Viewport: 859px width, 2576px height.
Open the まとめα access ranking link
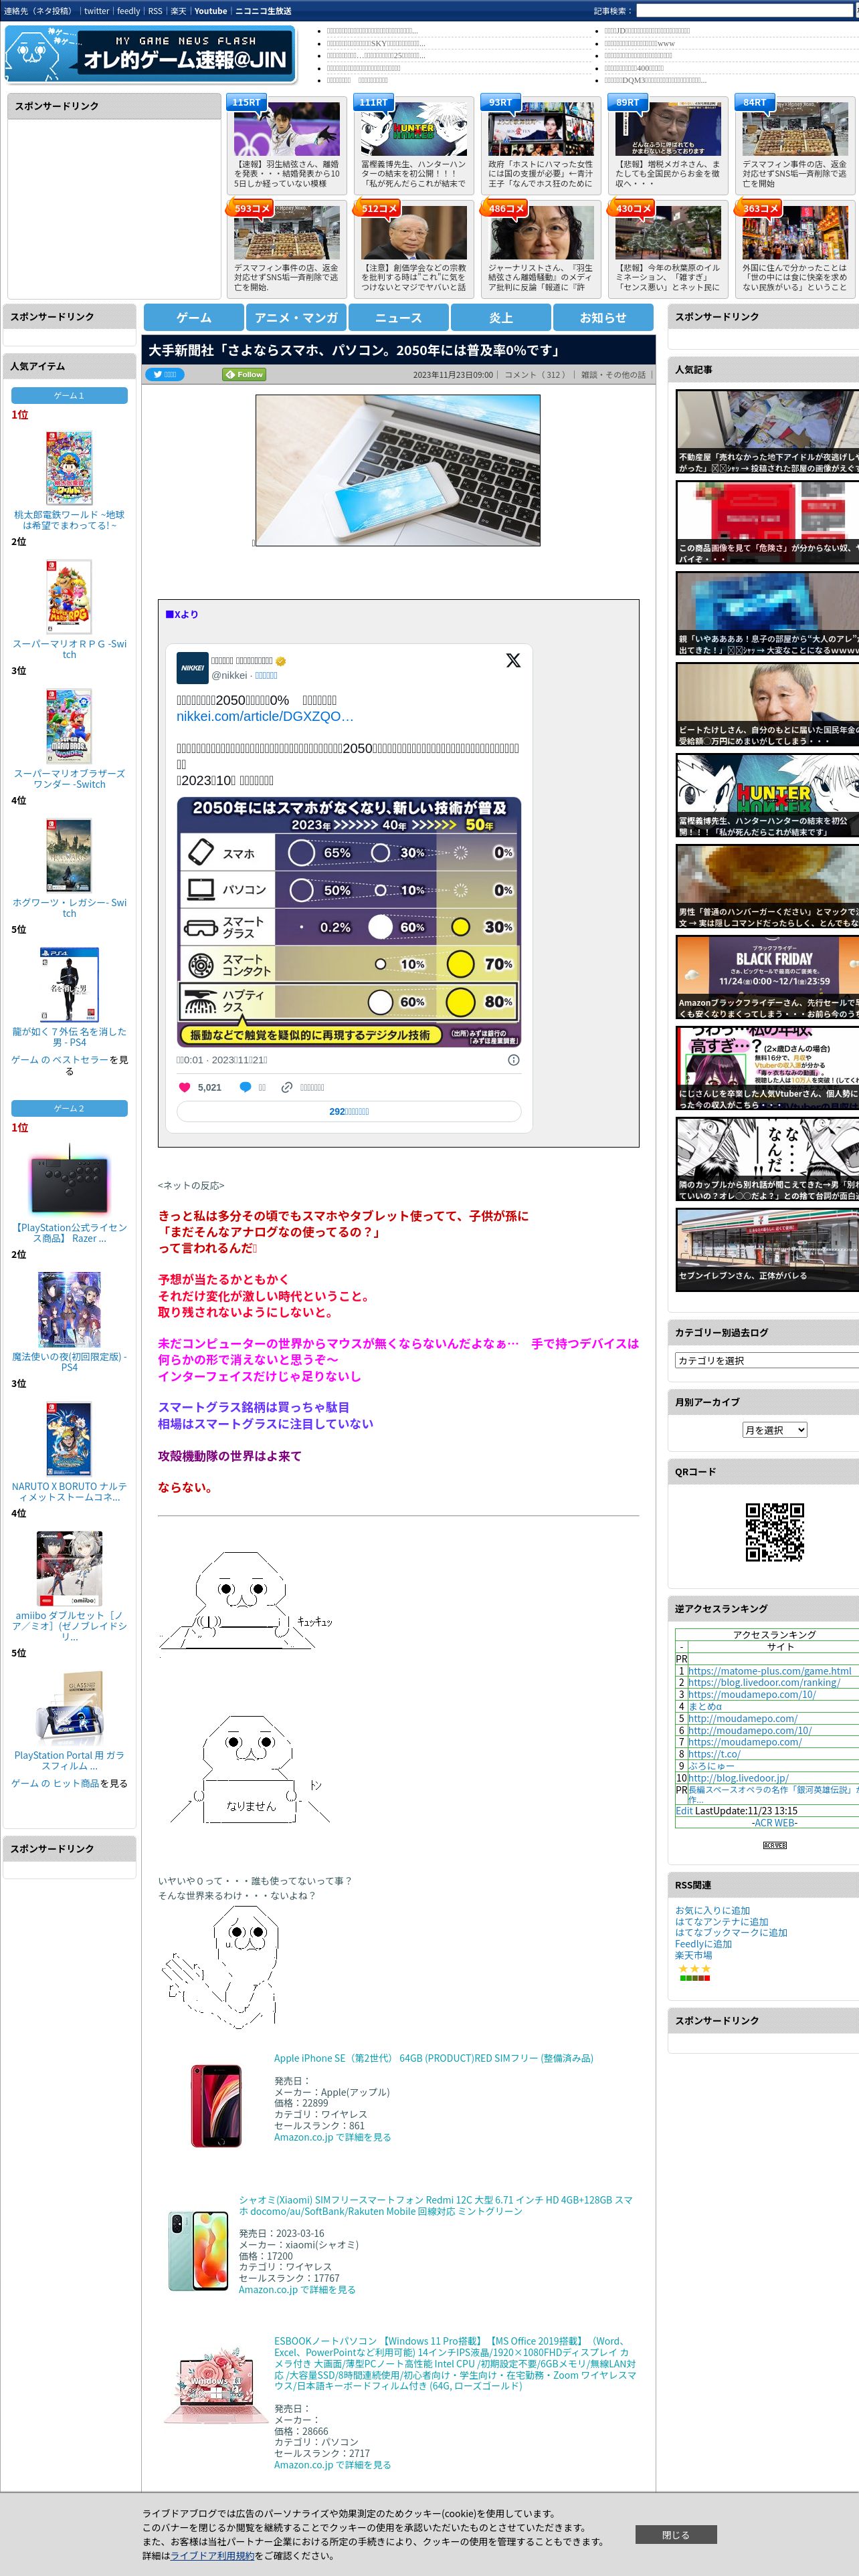point(705,1706)
